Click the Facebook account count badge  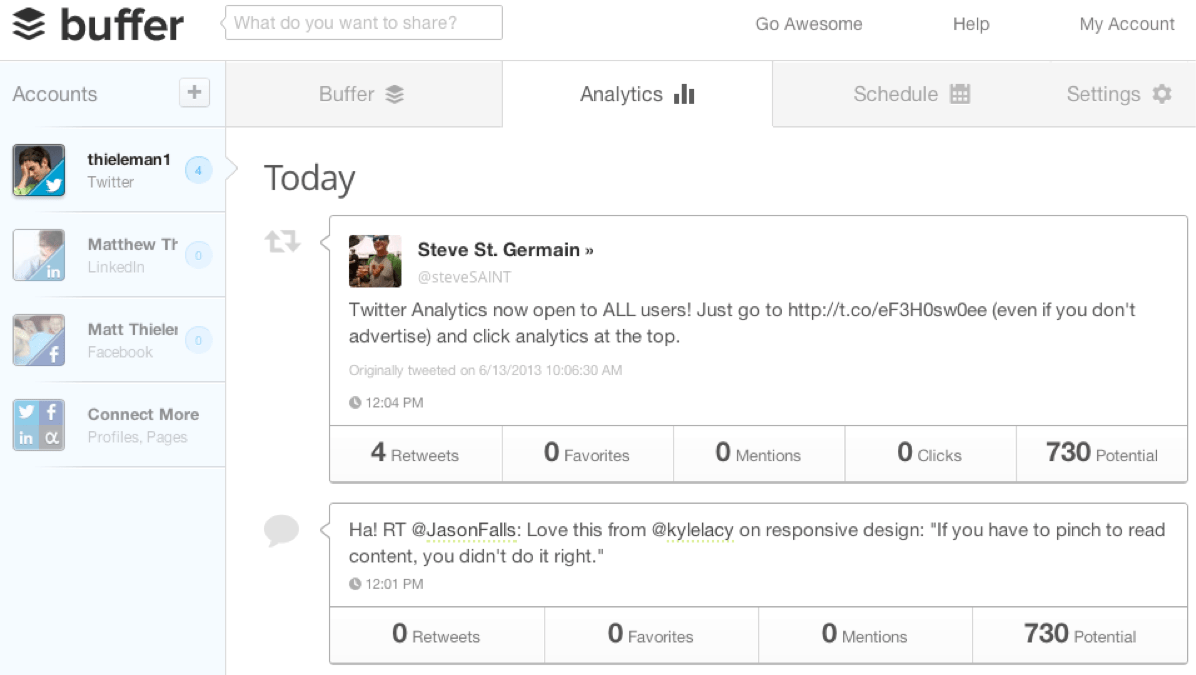tap(198, 340)
